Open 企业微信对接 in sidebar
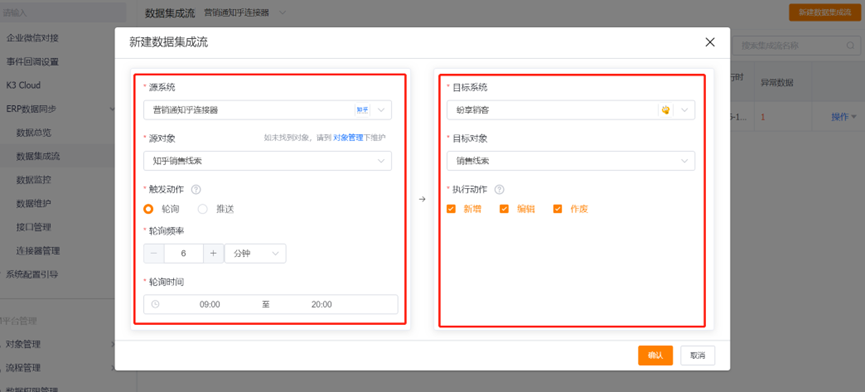This screenshot has height=392, width=865. [33, 38]
